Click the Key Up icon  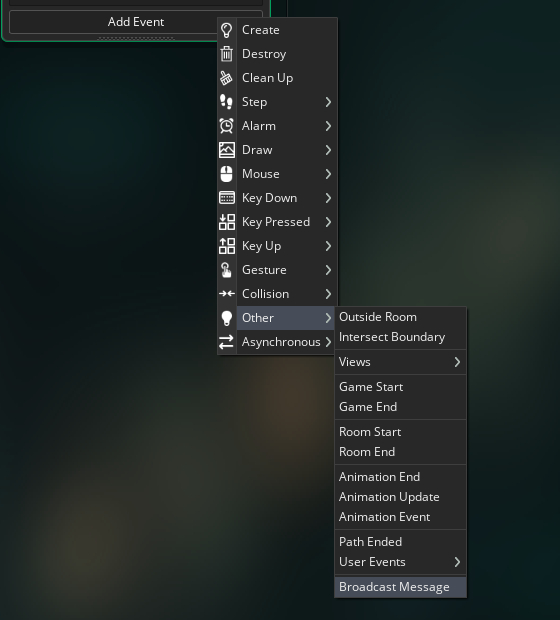227,246
